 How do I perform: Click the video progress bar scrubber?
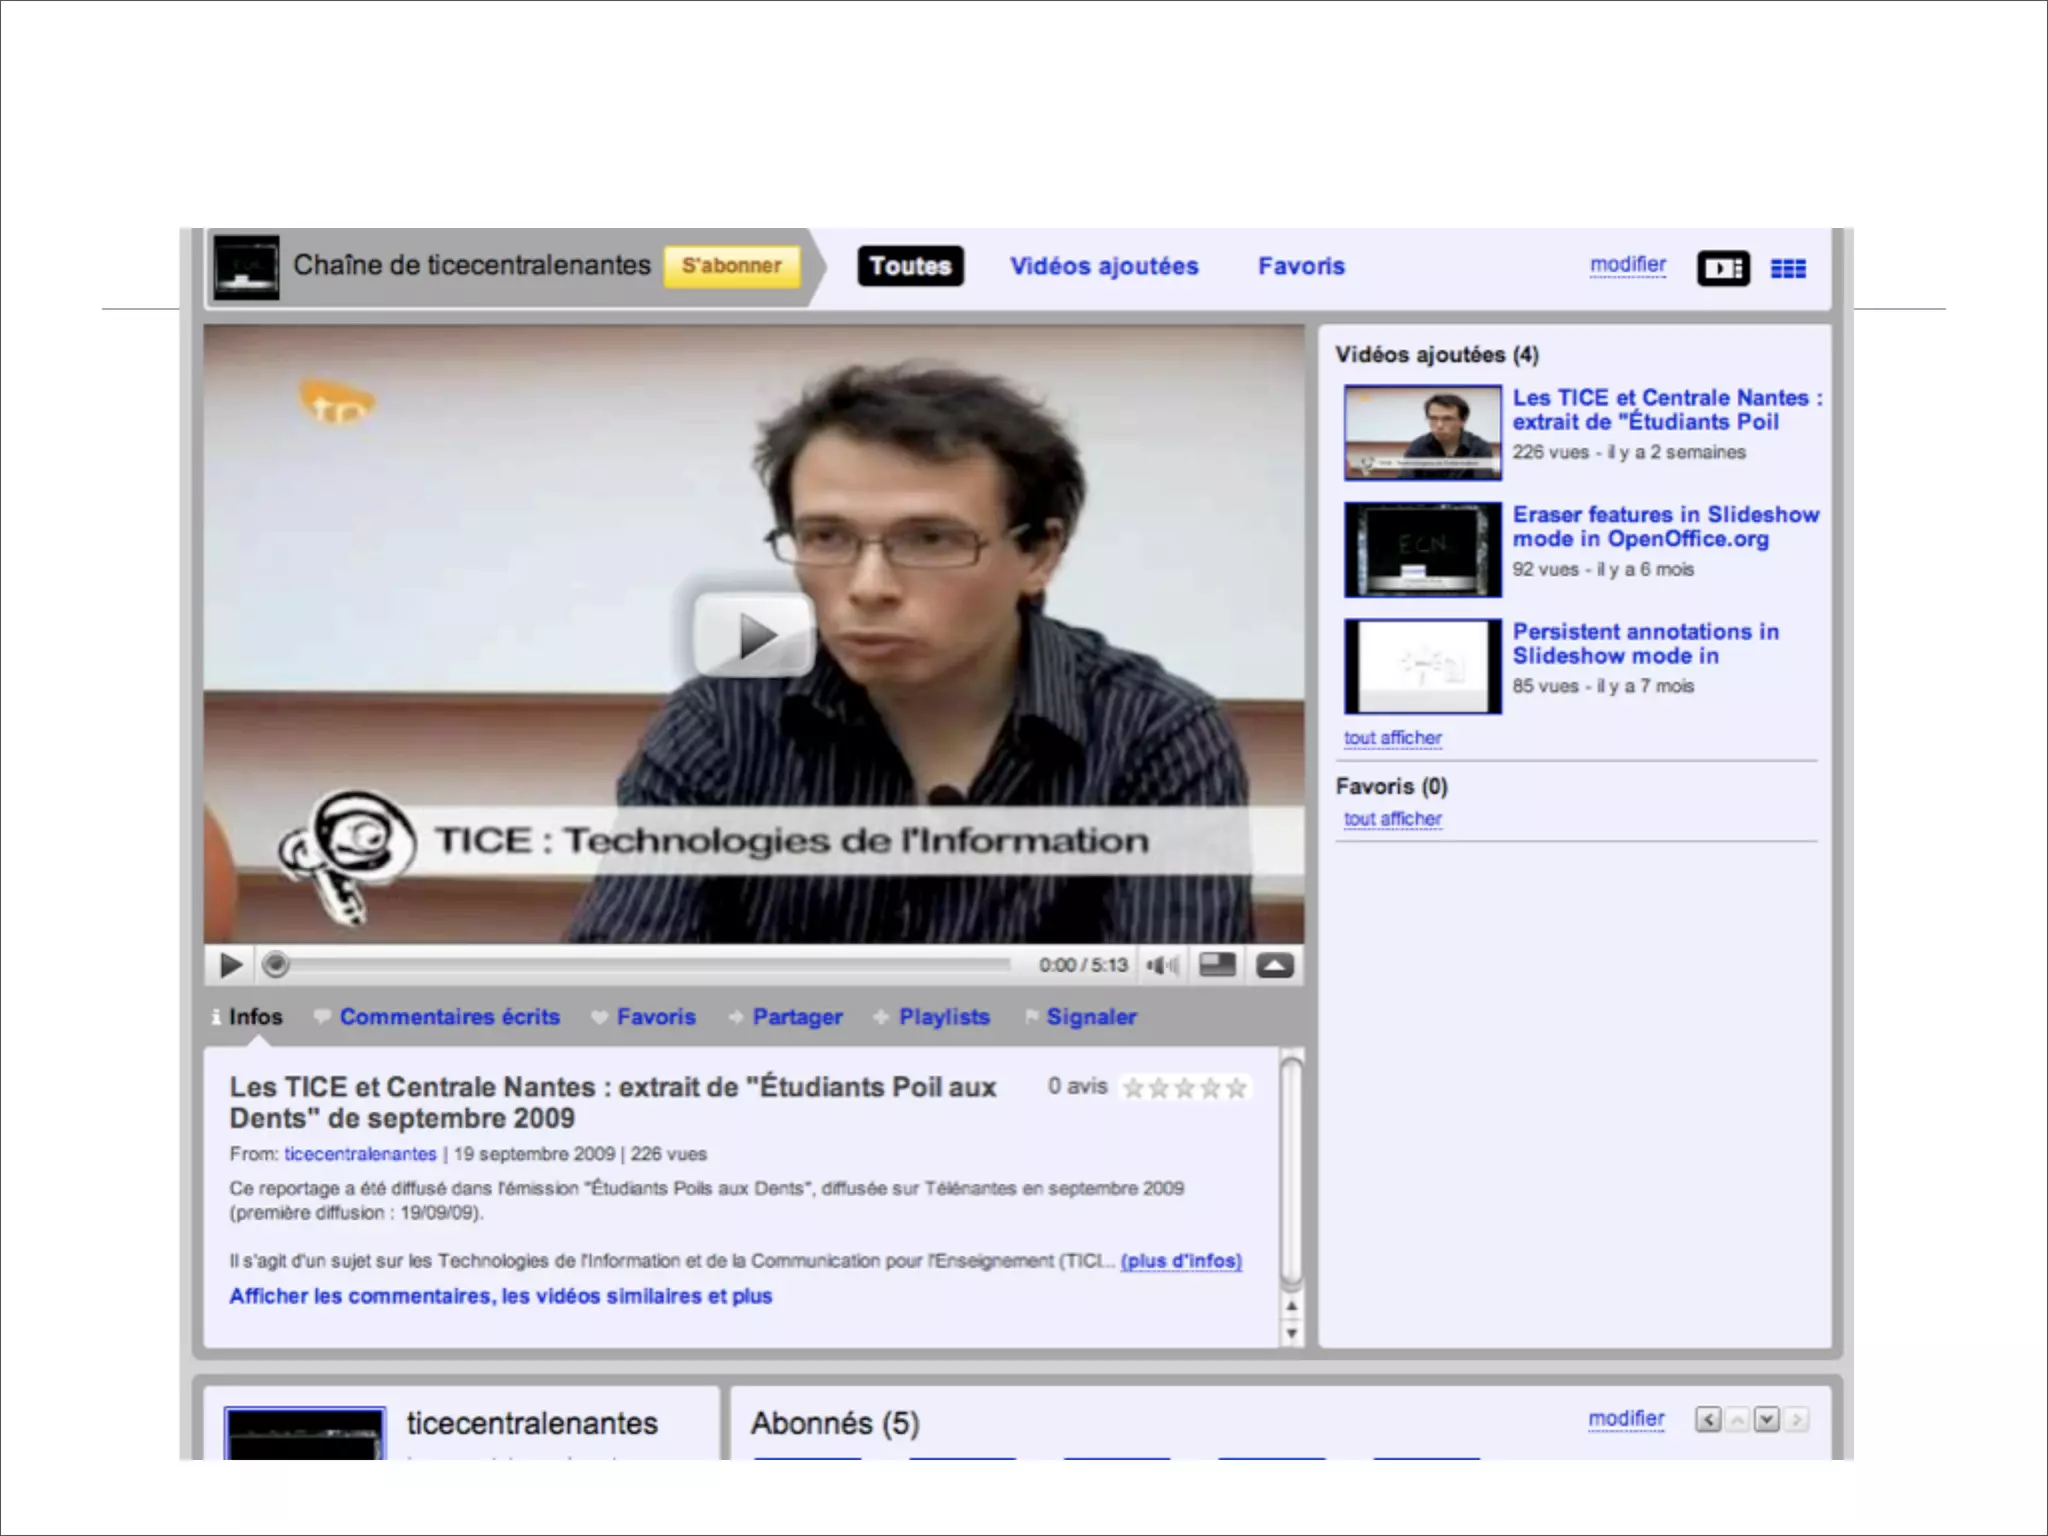[x=276, y=965]
